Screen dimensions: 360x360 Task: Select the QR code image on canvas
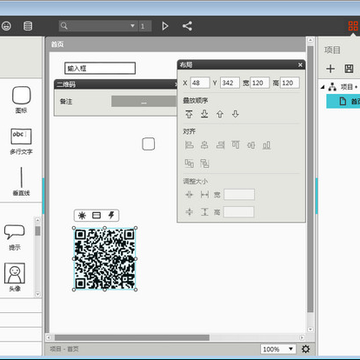pos(105,259)
